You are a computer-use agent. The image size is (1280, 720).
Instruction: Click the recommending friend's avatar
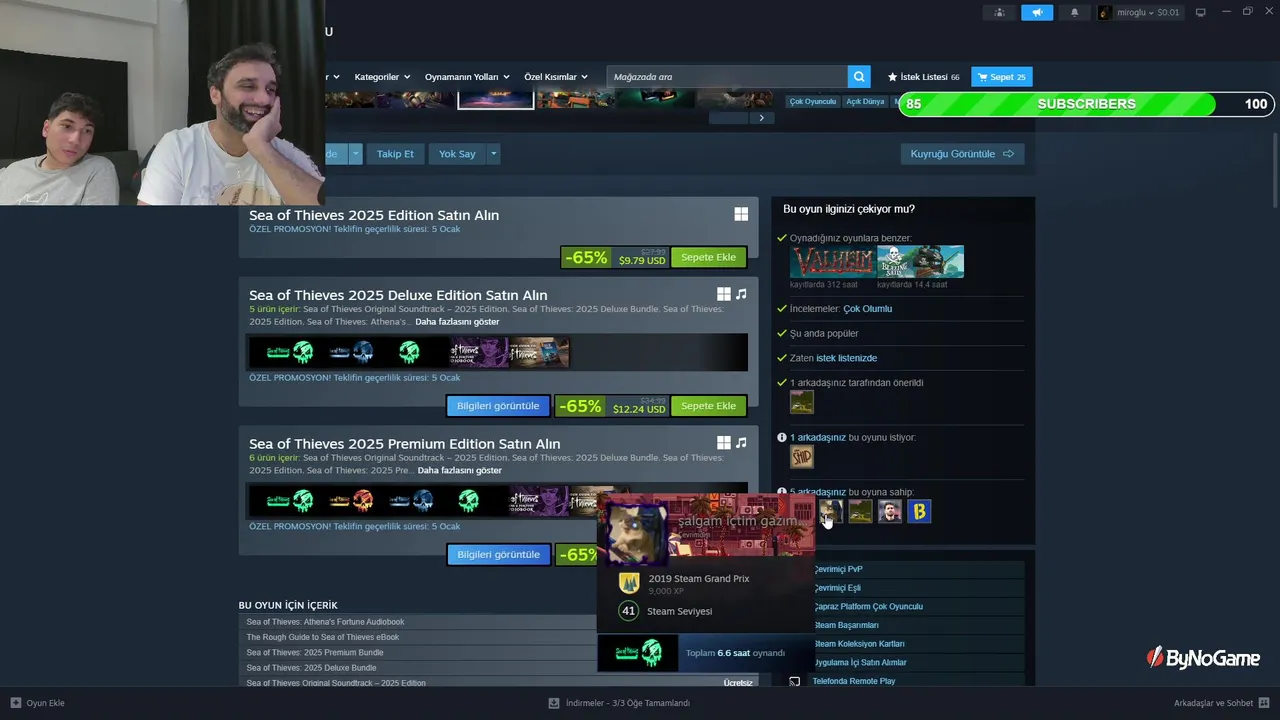[x=802, y=402]
